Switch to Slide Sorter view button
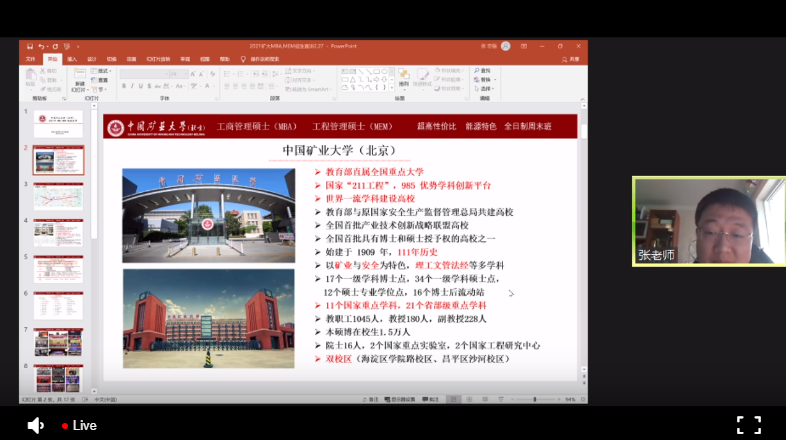This screenshot has width=786, height=440. click(469, 399)
